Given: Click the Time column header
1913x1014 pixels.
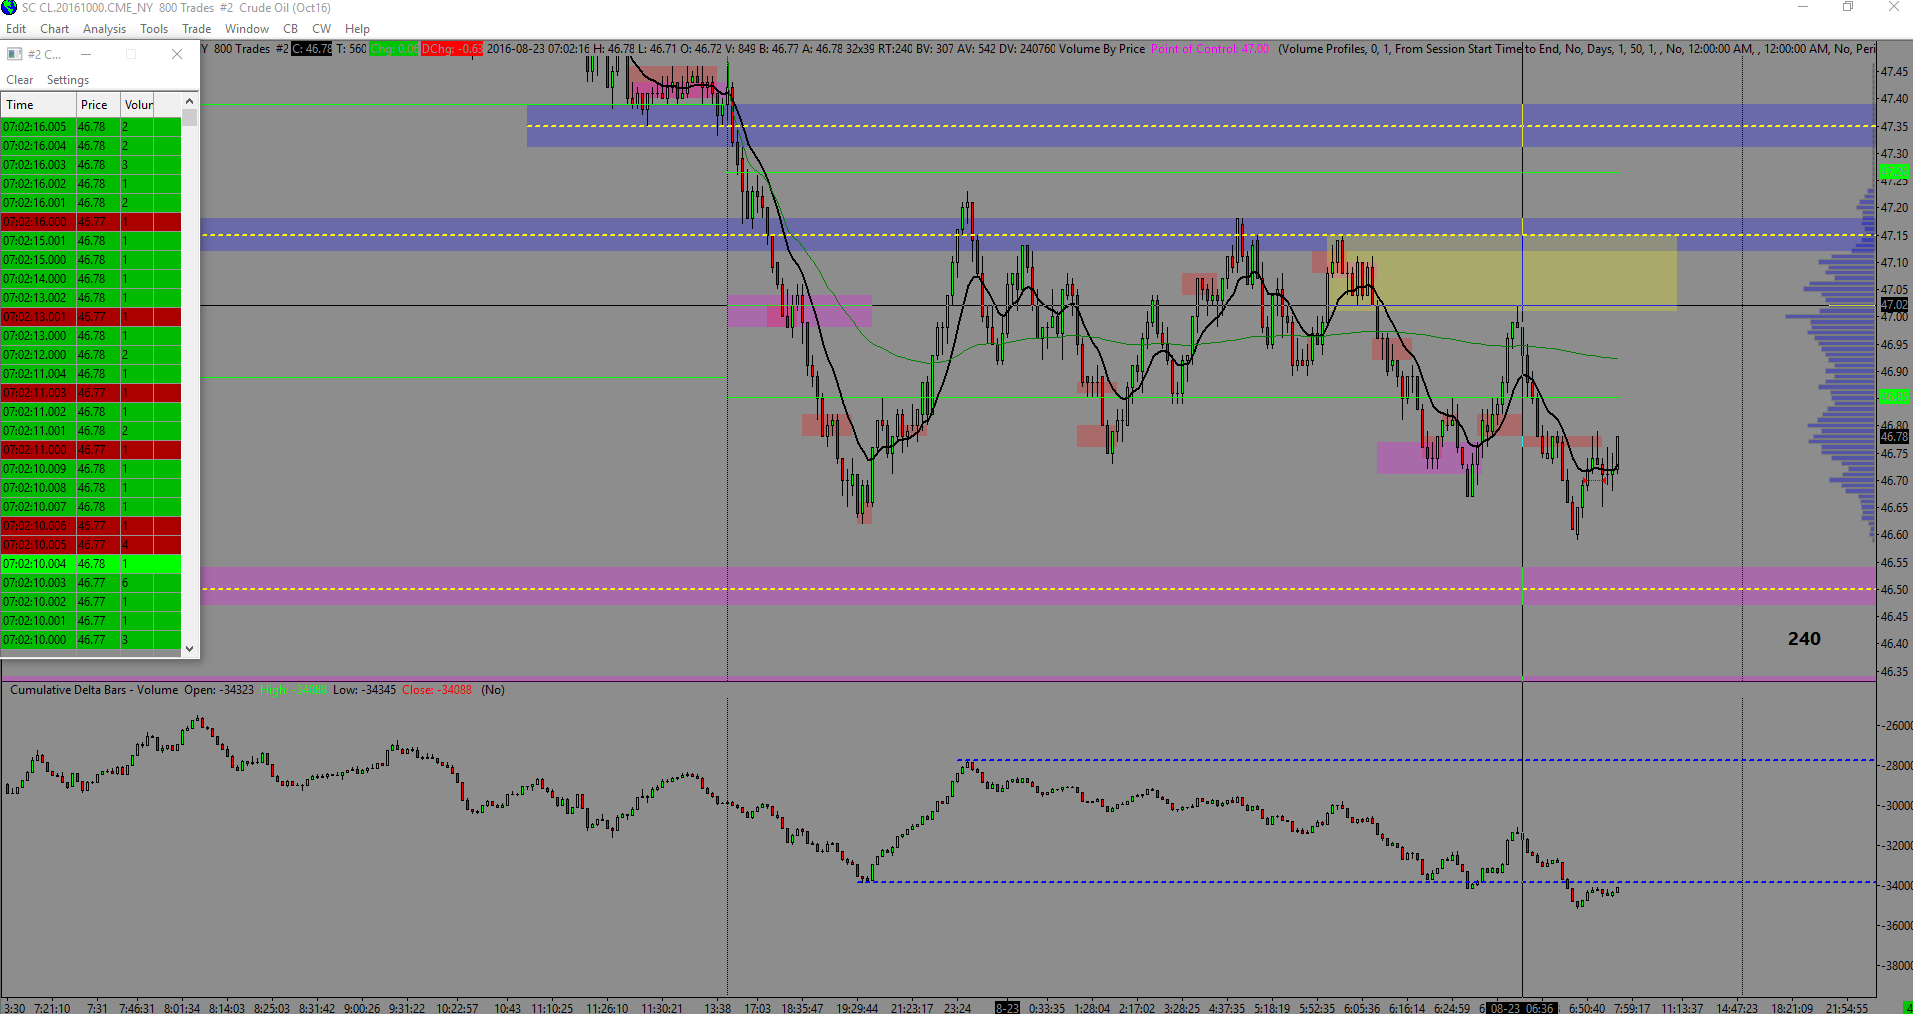Looking at the screenshot, I should coord(38,105).
